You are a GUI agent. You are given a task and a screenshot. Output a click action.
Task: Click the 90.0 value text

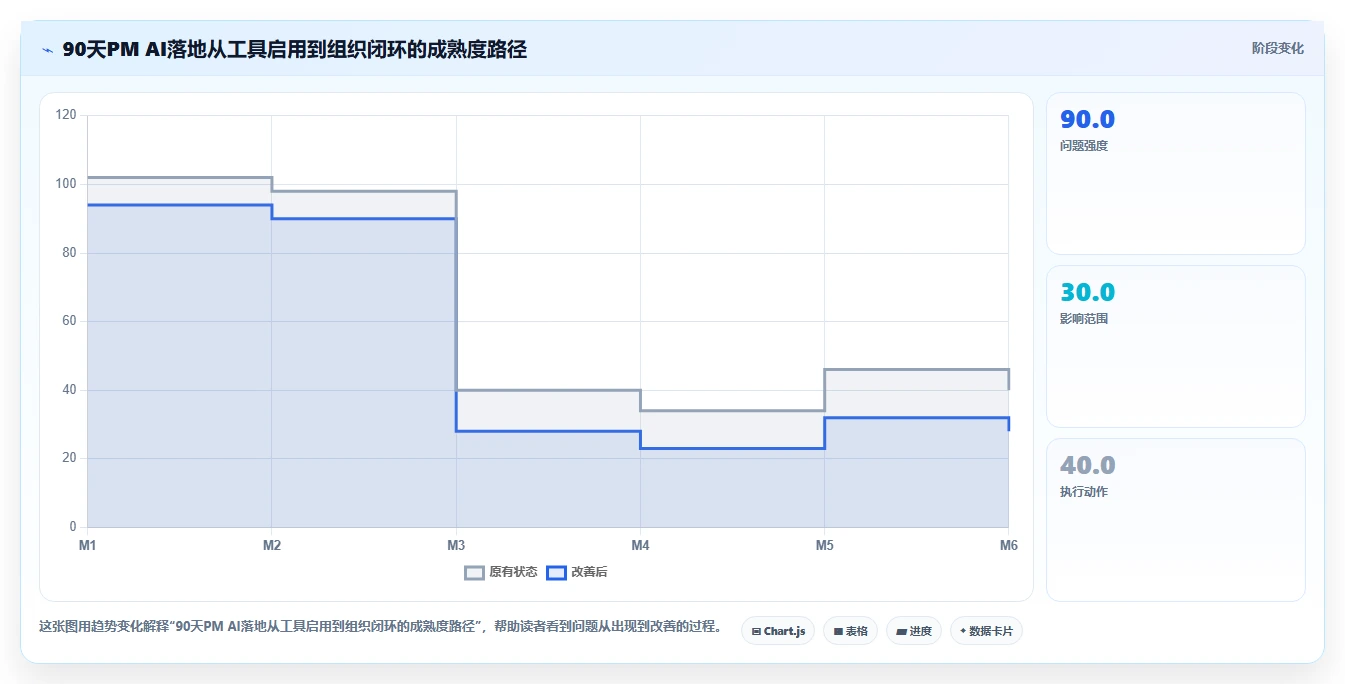pyautogui.click(x=1087, y=119)
